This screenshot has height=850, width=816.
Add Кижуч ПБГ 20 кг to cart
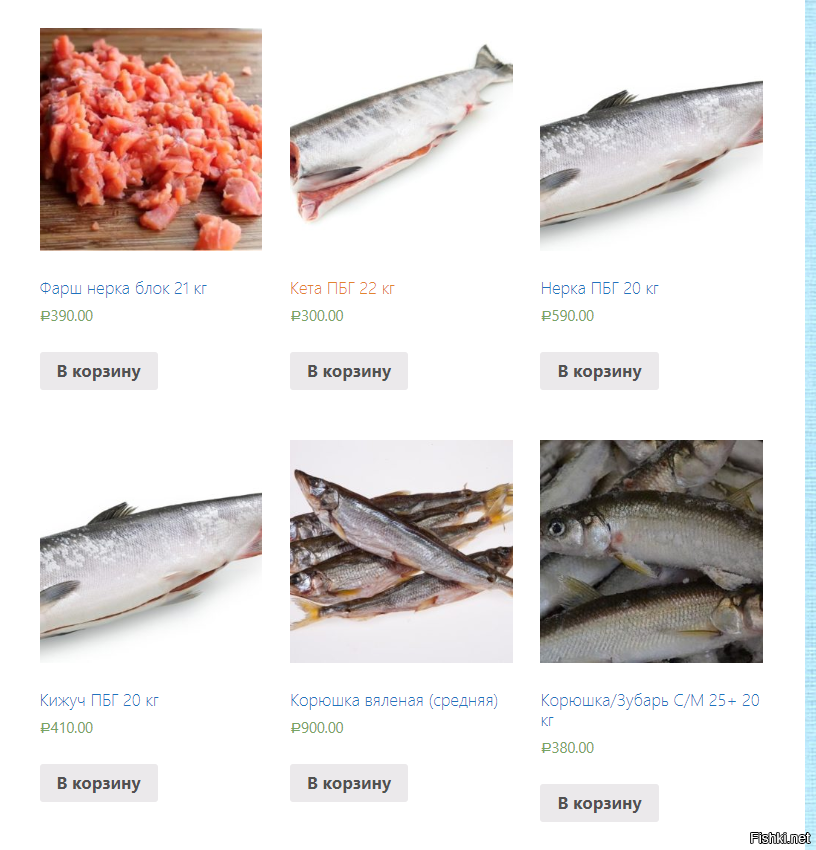tap(99, 783)
